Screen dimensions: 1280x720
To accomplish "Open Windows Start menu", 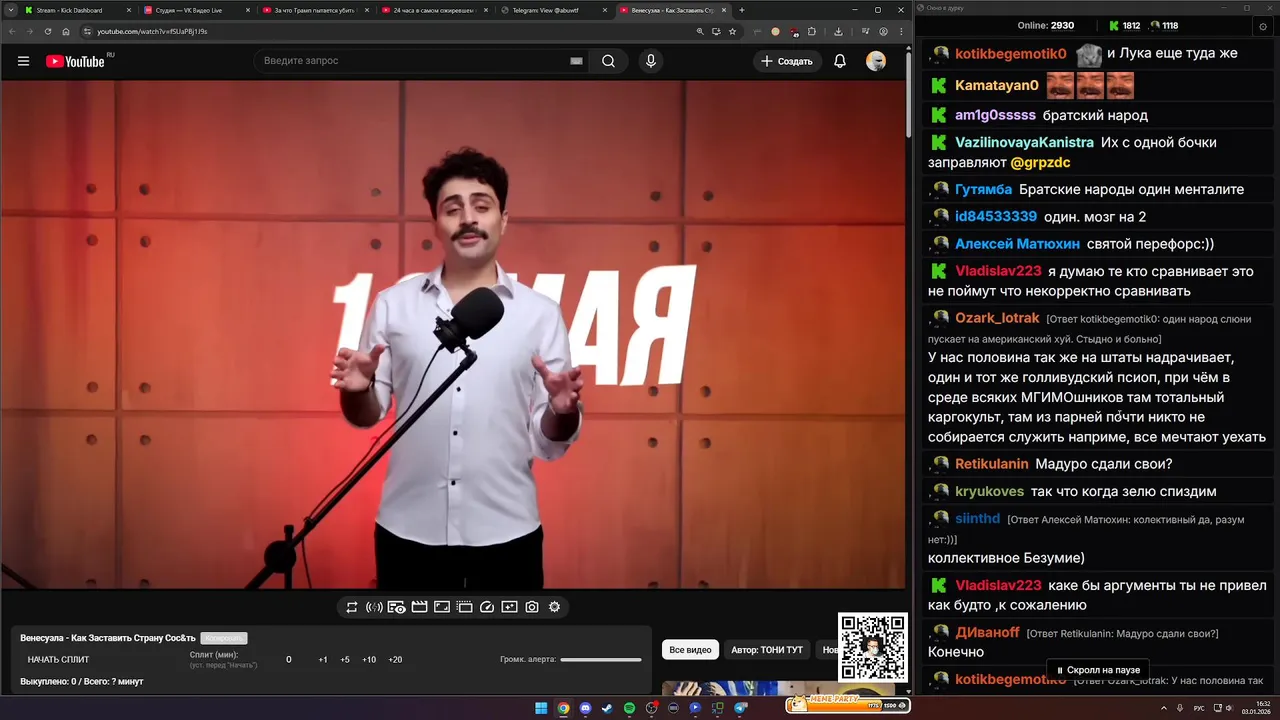I will coord(541,708).
